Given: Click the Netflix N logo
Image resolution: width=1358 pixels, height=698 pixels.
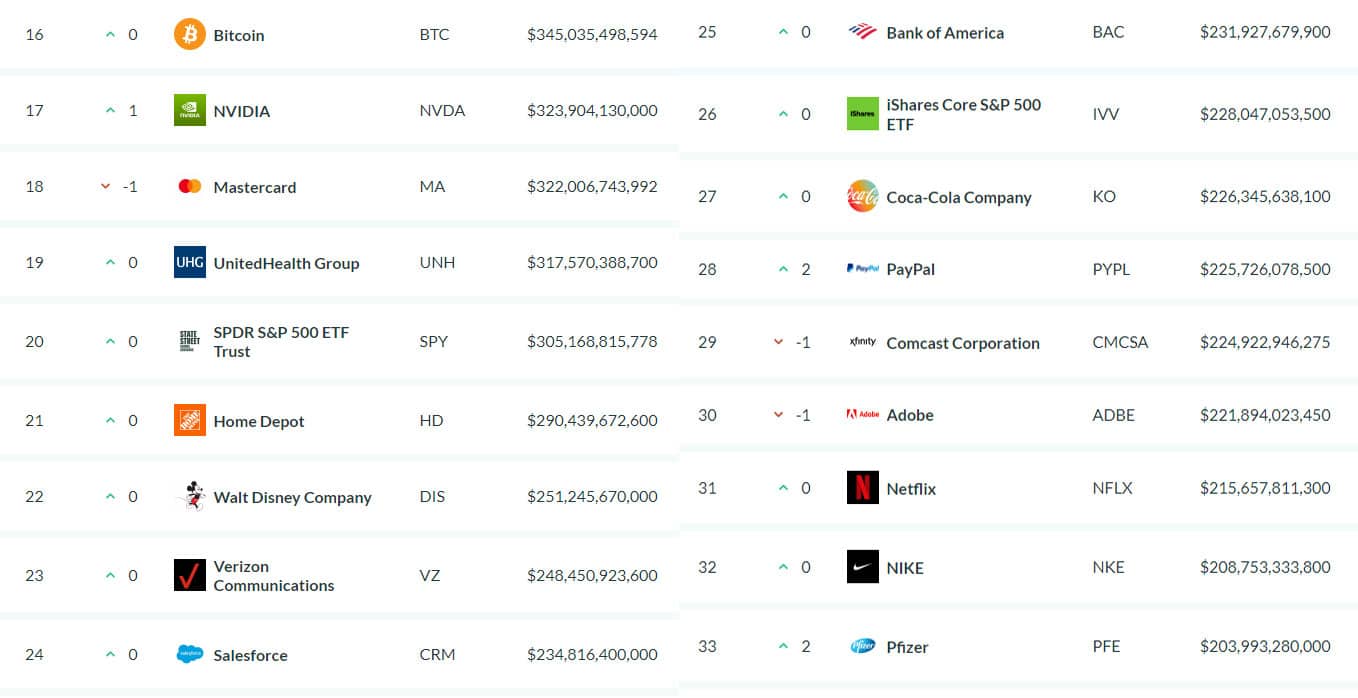Looking at the screenshot, I should tap(862, 488).
